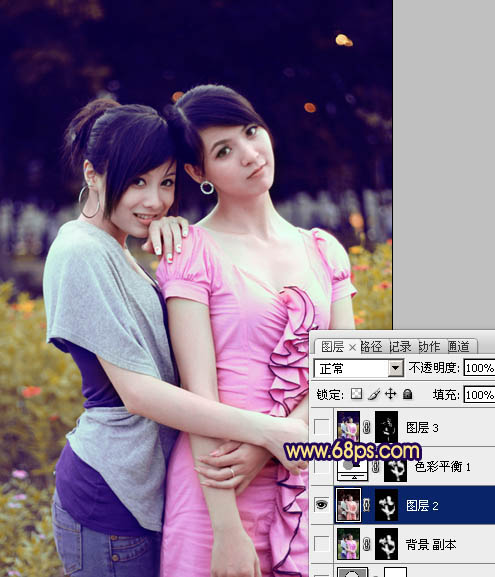
Task: Click the mask link icon on 图层 3
Action: point(367,427)
